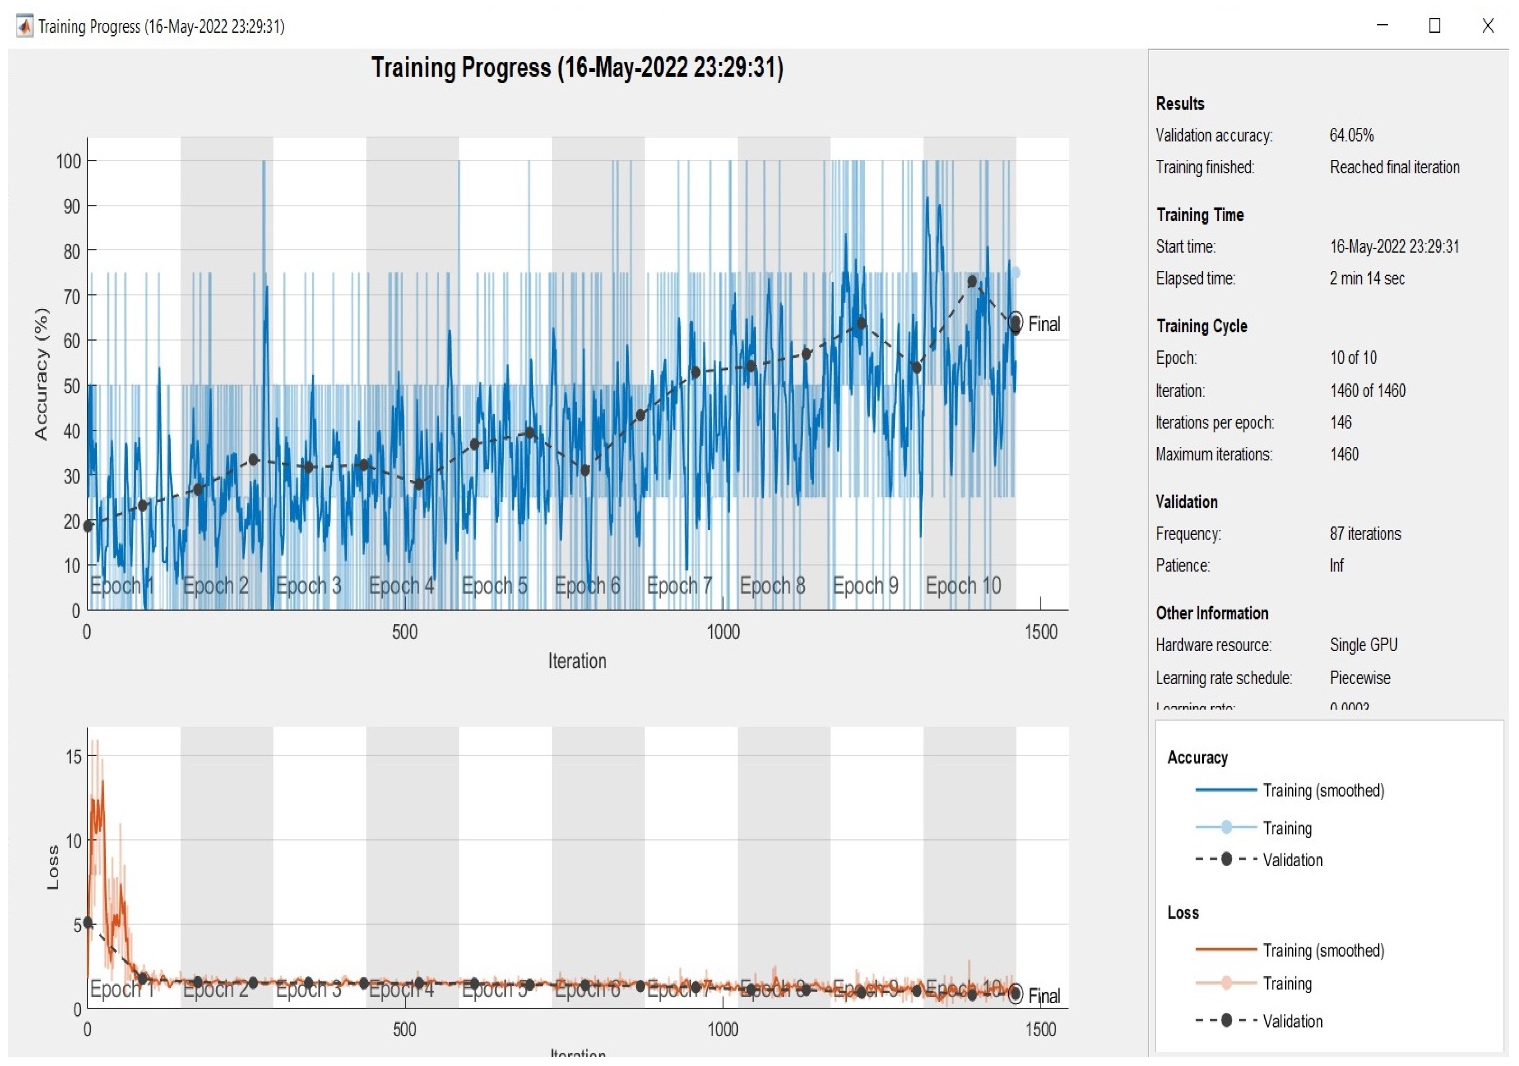Viewport: 1519px width, 1066px height.
Task: Minimize the Training Progress window
Action: pyautogui.click(x=1382, y=26)
